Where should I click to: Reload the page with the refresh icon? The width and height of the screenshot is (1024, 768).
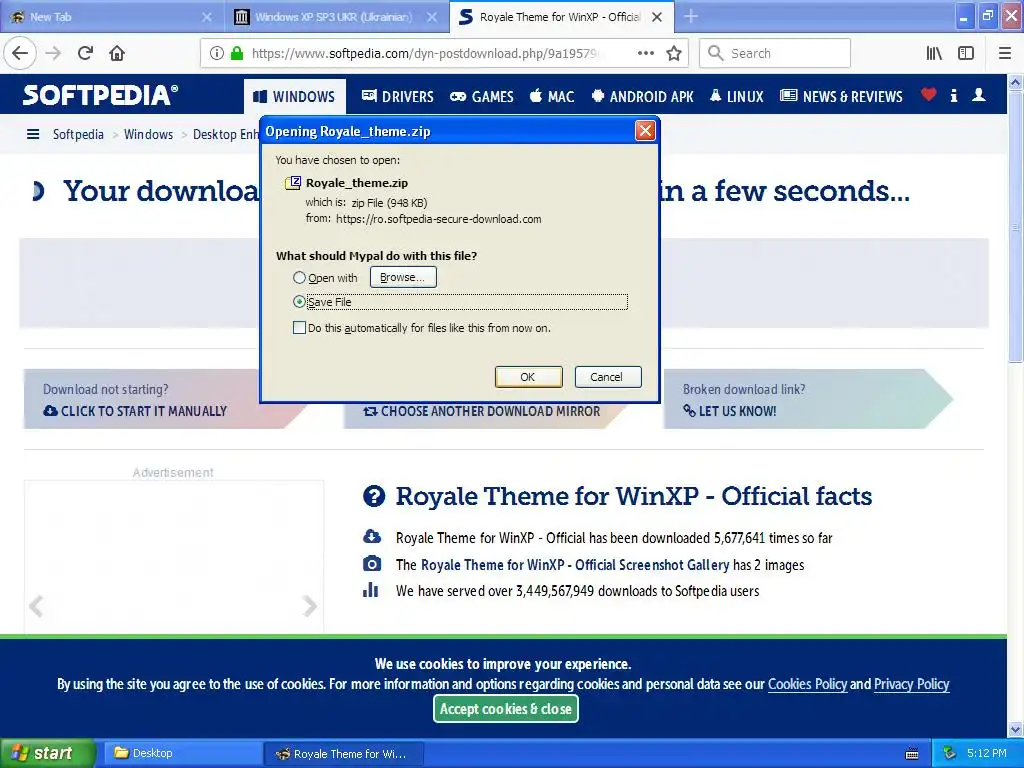tap(86, 54)
